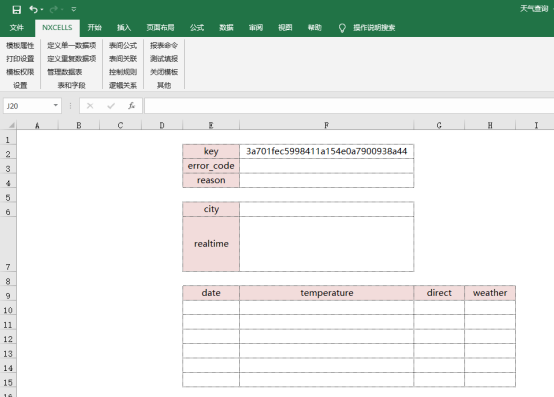The width and height of the screenshot is (554, 397).
Task: Click 关闭模板 button
Action: coord(164,72)
